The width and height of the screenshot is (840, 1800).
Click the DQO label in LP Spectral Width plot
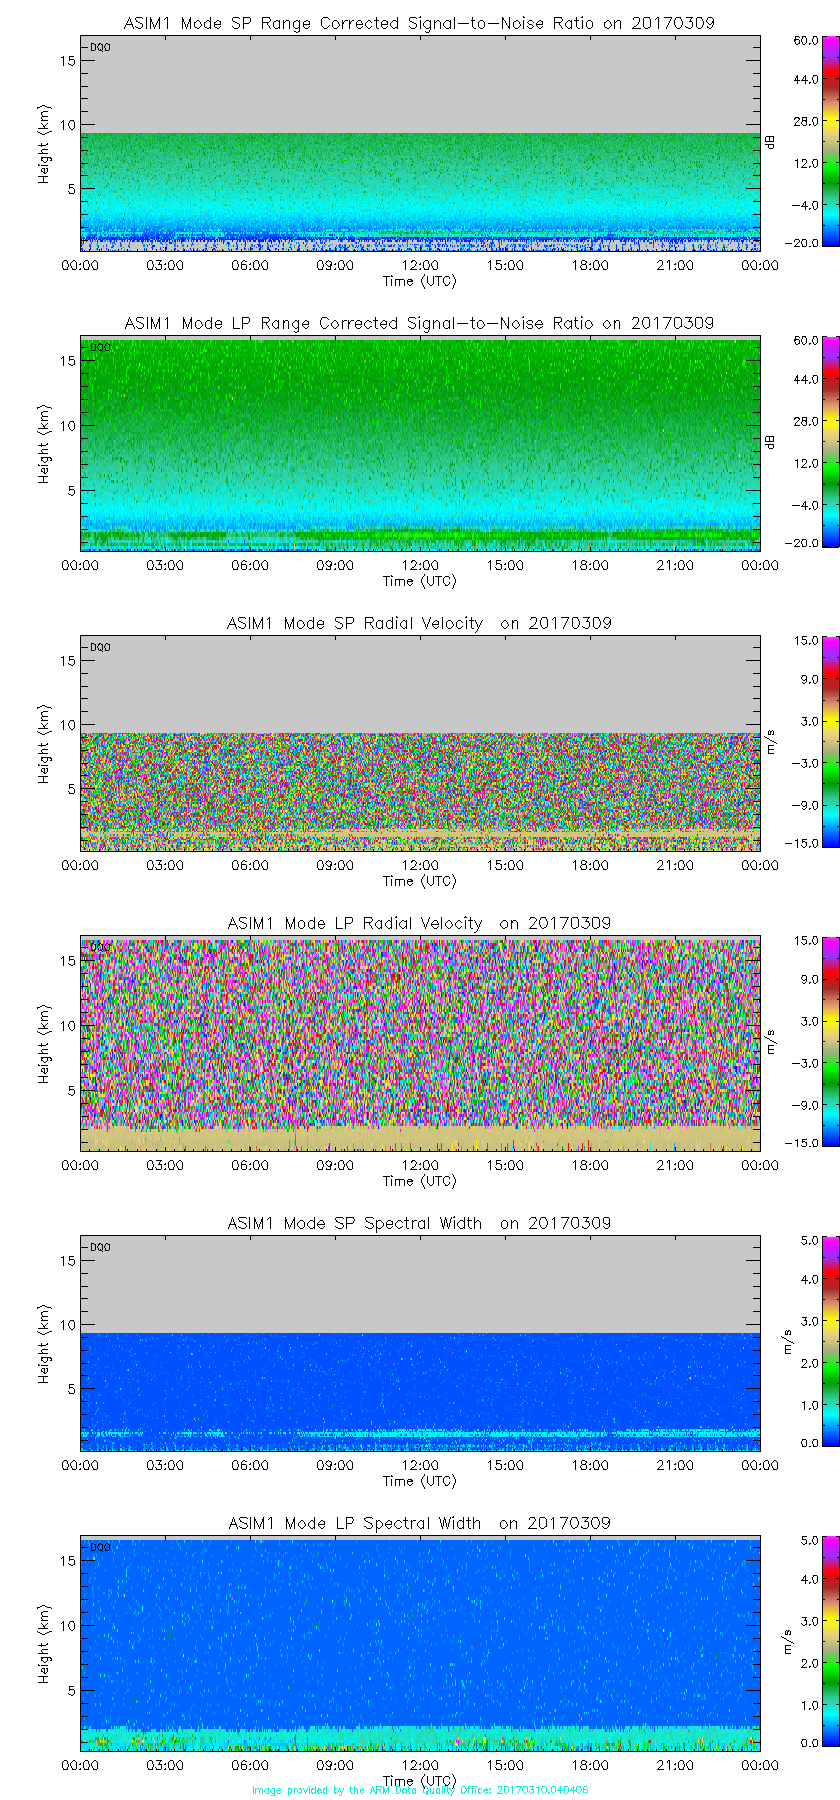coord(100,1547)
